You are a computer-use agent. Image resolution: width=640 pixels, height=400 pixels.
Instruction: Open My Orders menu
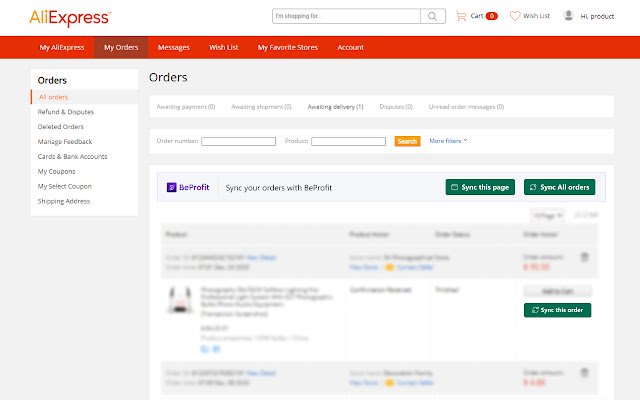[x=121, y=47]
